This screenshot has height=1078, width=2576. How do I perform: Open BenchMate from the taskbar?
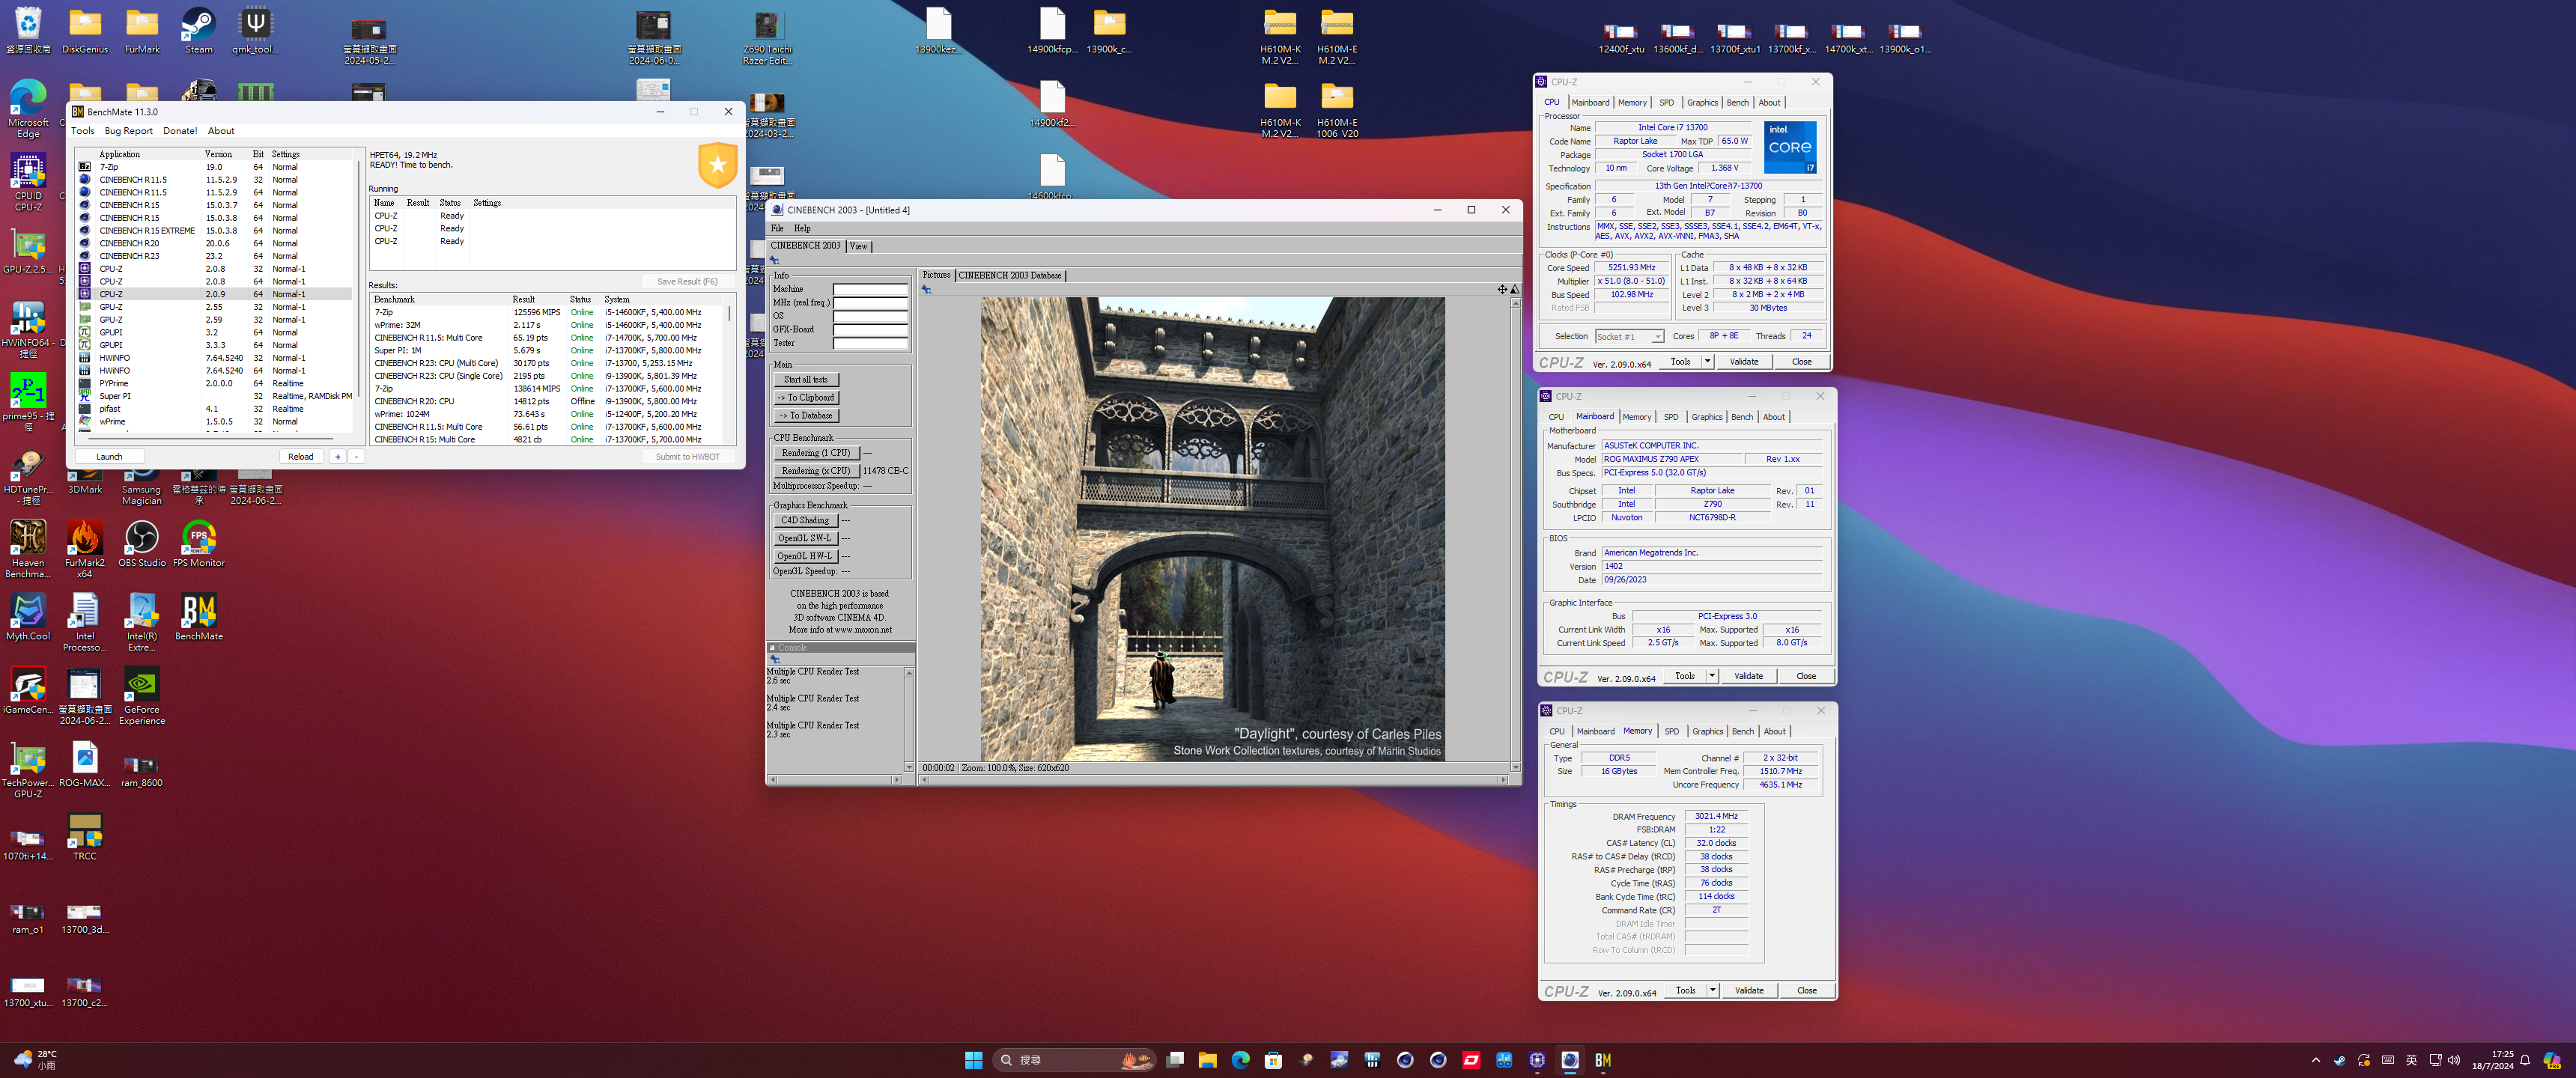(x=1602, y=1060)
